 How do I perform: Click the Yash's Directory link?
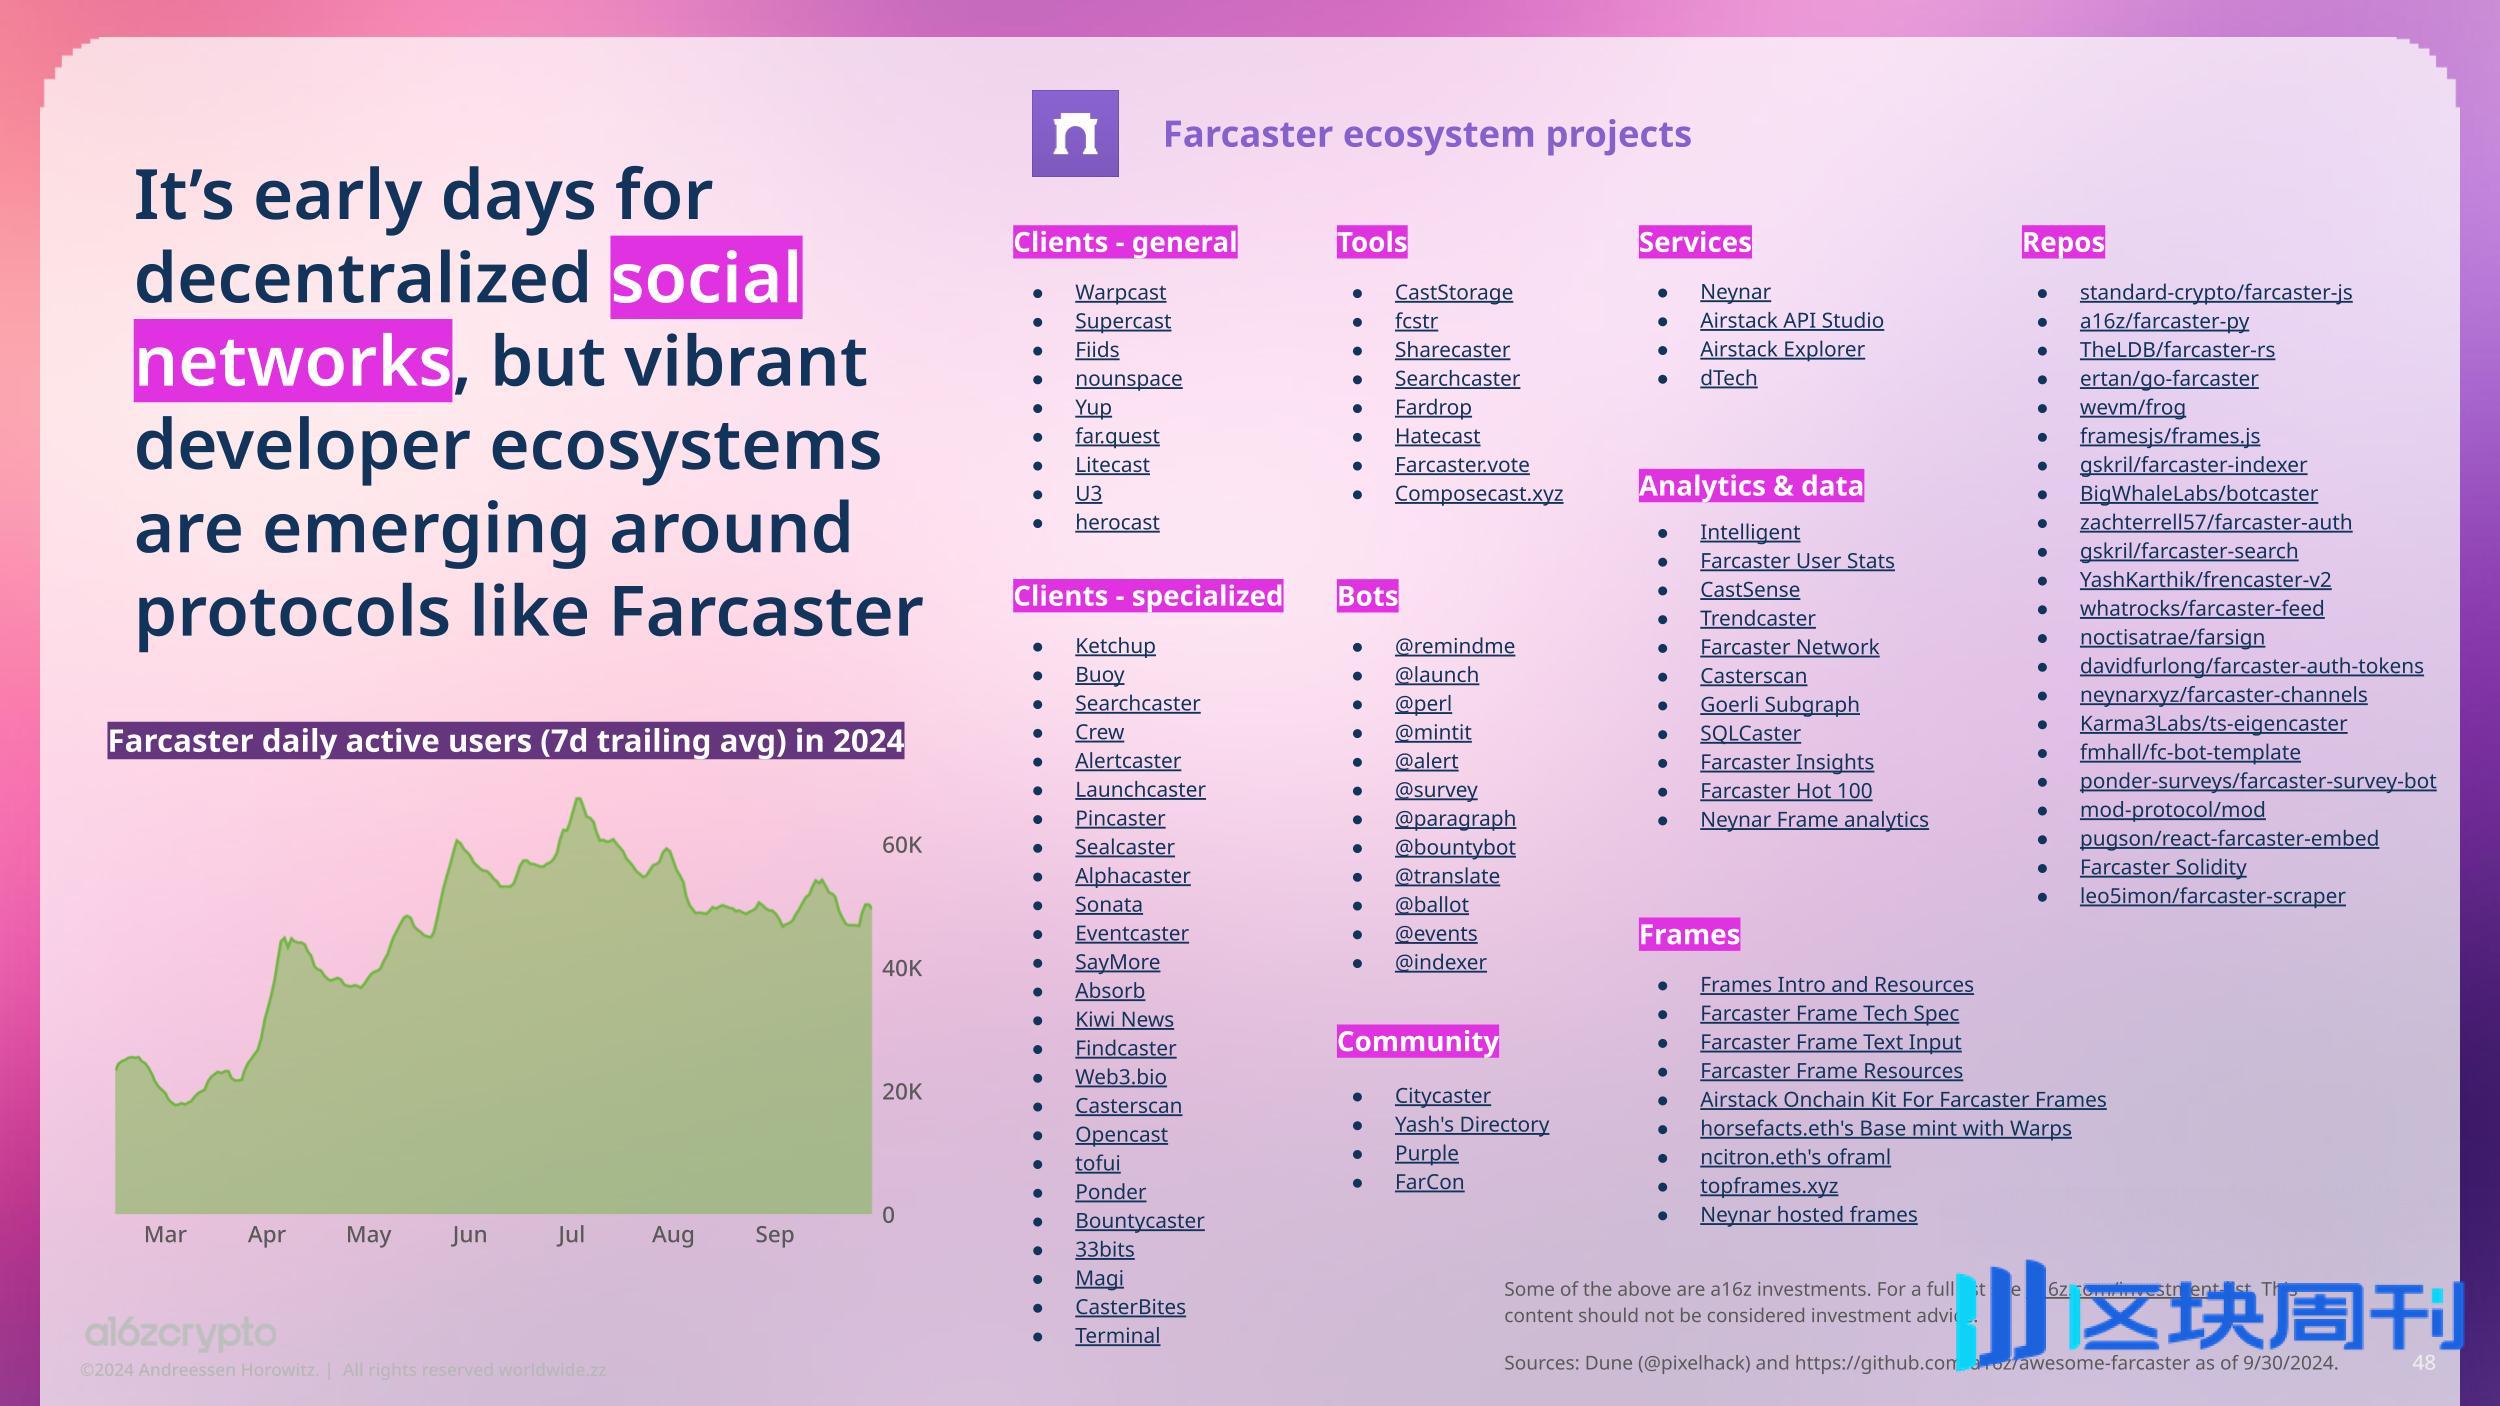(x=1472, y=1125)
